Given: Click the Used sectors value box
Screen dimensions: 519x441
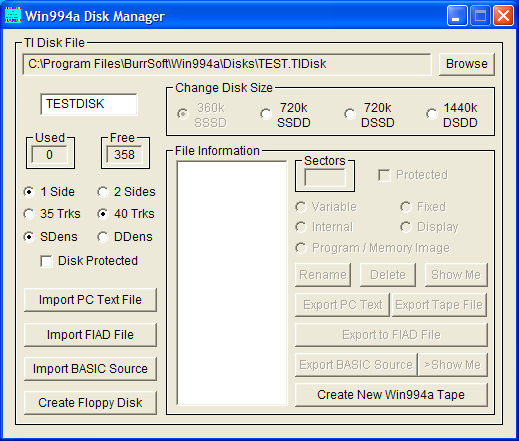Looking at the screenshot, I should coord(50,155).
